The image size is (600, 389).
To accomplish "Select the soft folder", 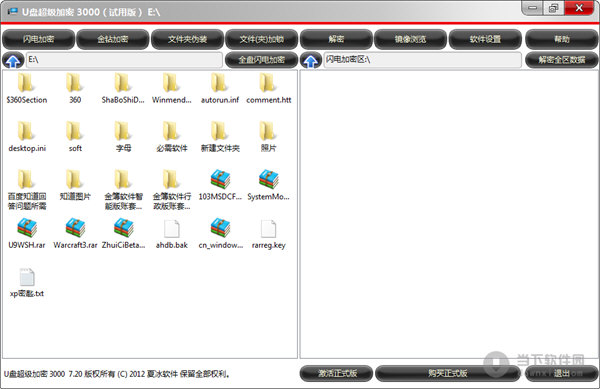I will [x=75, y=137].
